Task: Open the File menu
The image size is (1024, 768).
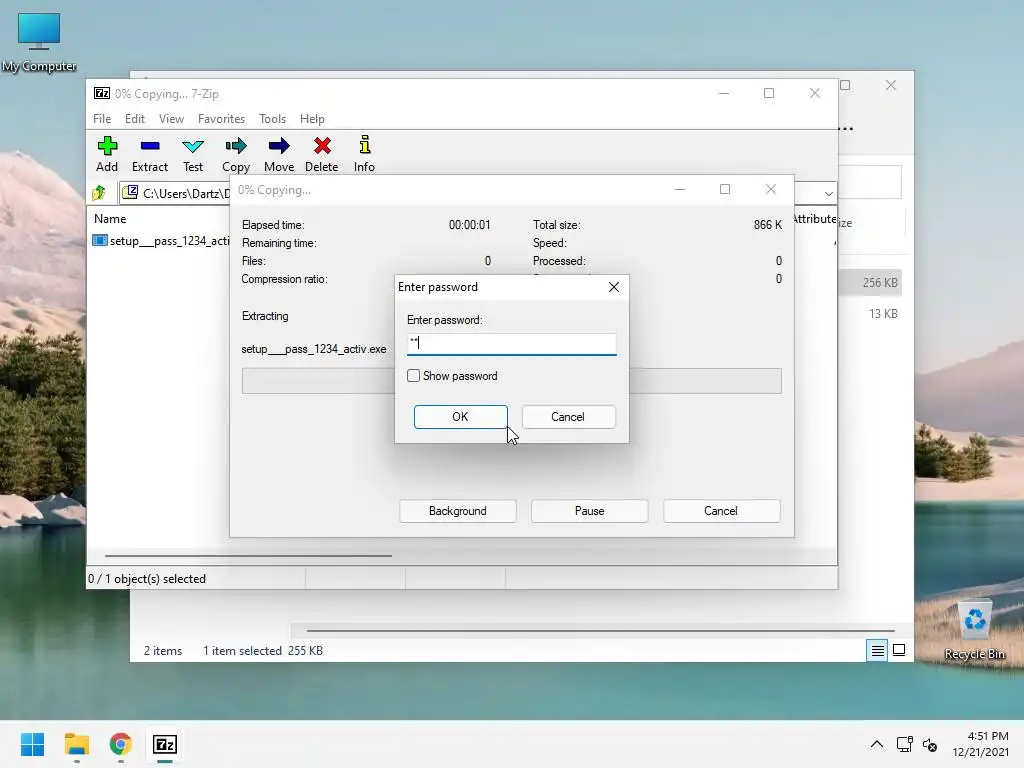Action: [102, 119]
